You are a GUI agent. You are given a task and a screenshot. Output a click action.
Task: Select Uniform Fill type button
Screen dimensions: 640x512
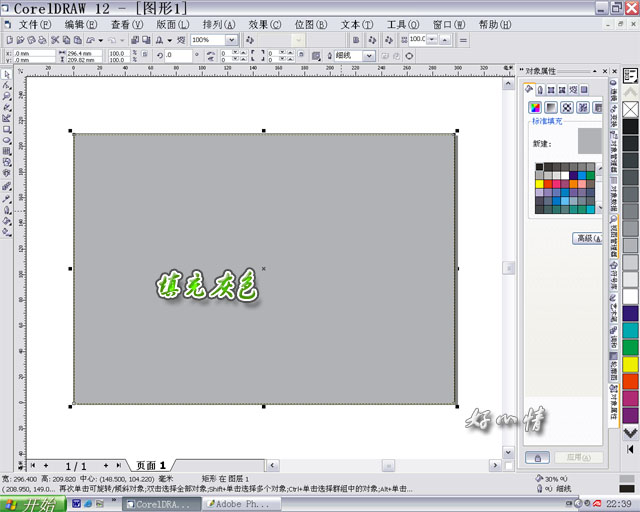tap(535, 107)
